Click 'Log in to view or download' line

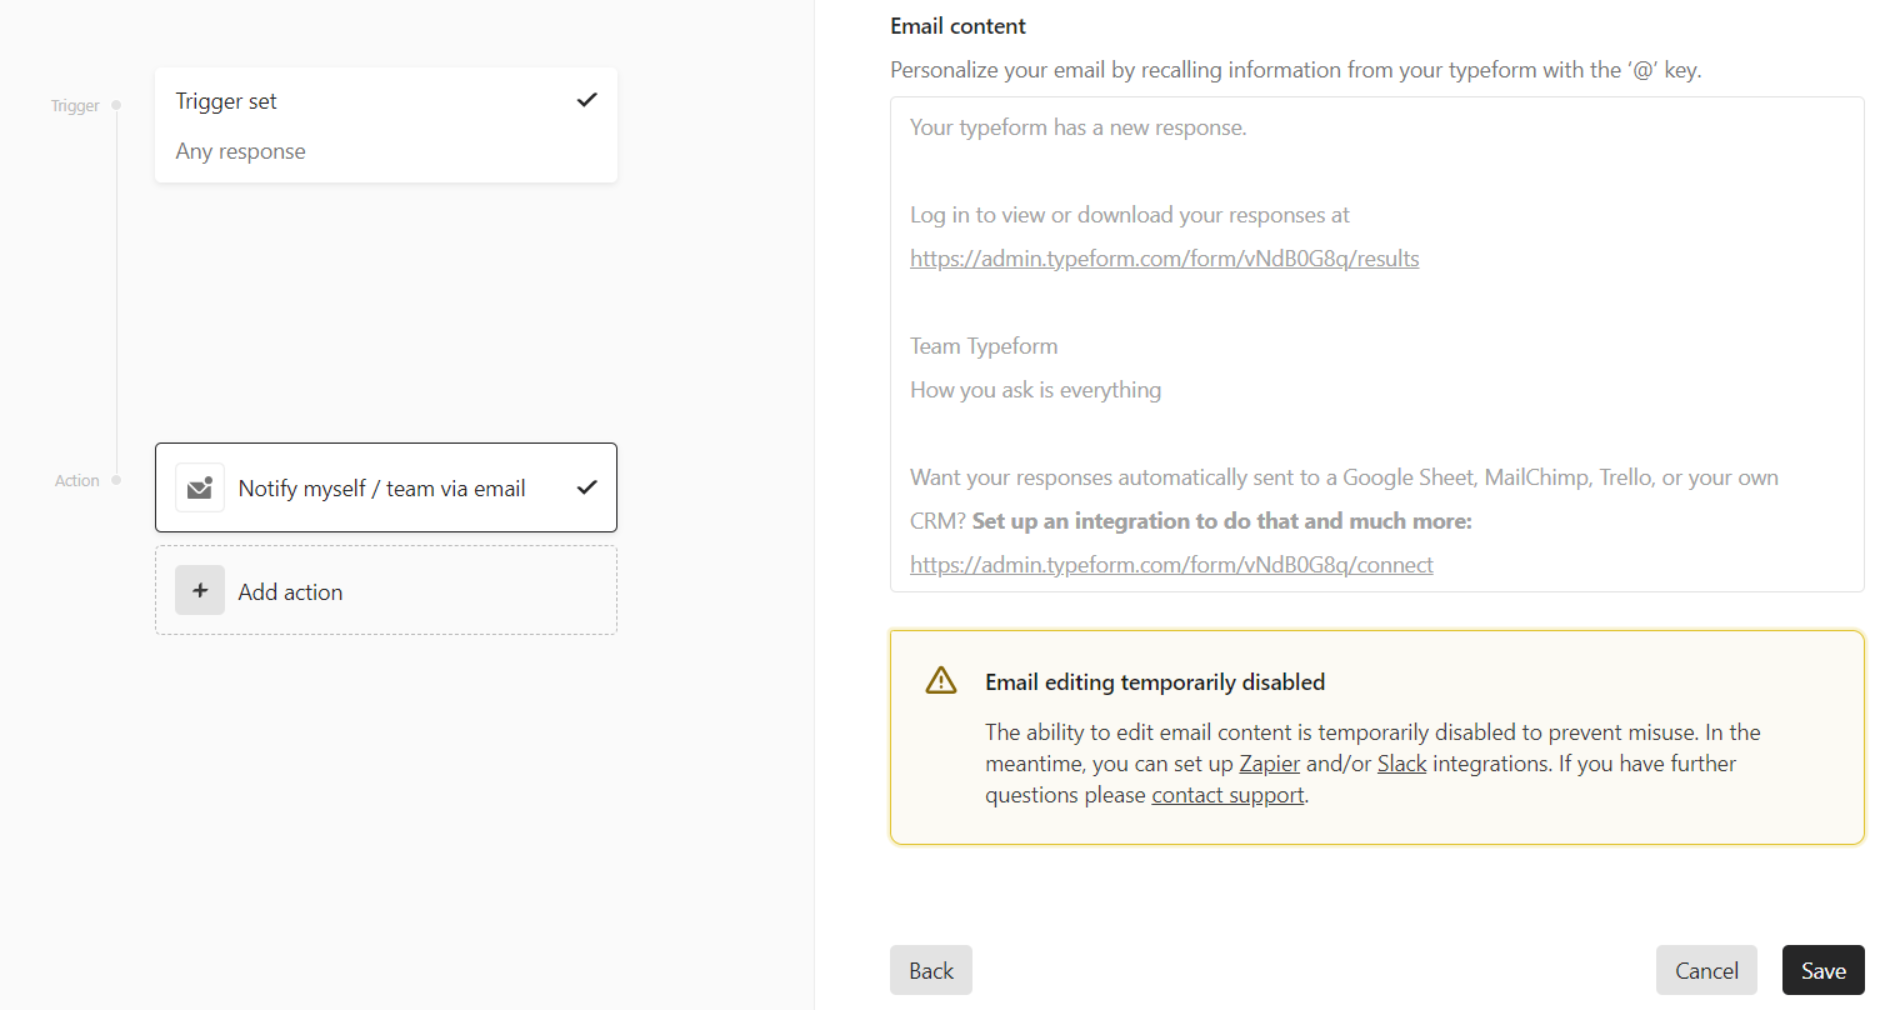(1130, 215)
